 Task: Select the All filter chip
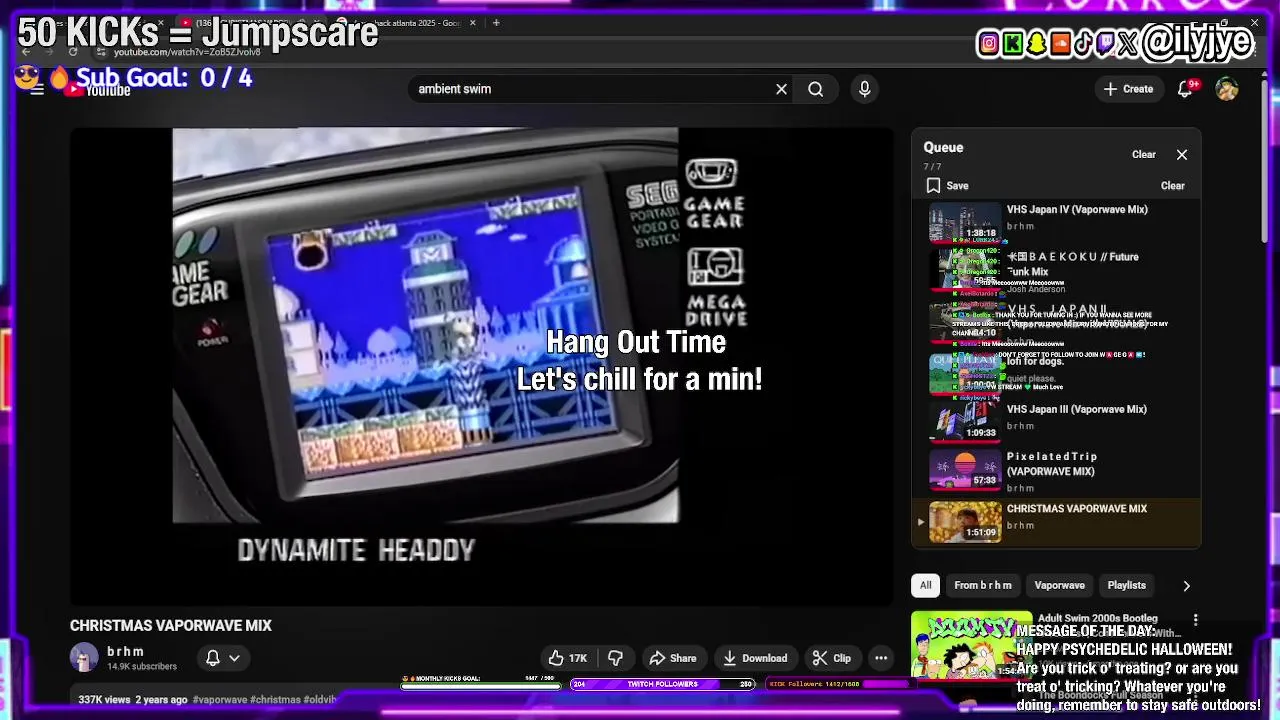click(x=926, y=585)
